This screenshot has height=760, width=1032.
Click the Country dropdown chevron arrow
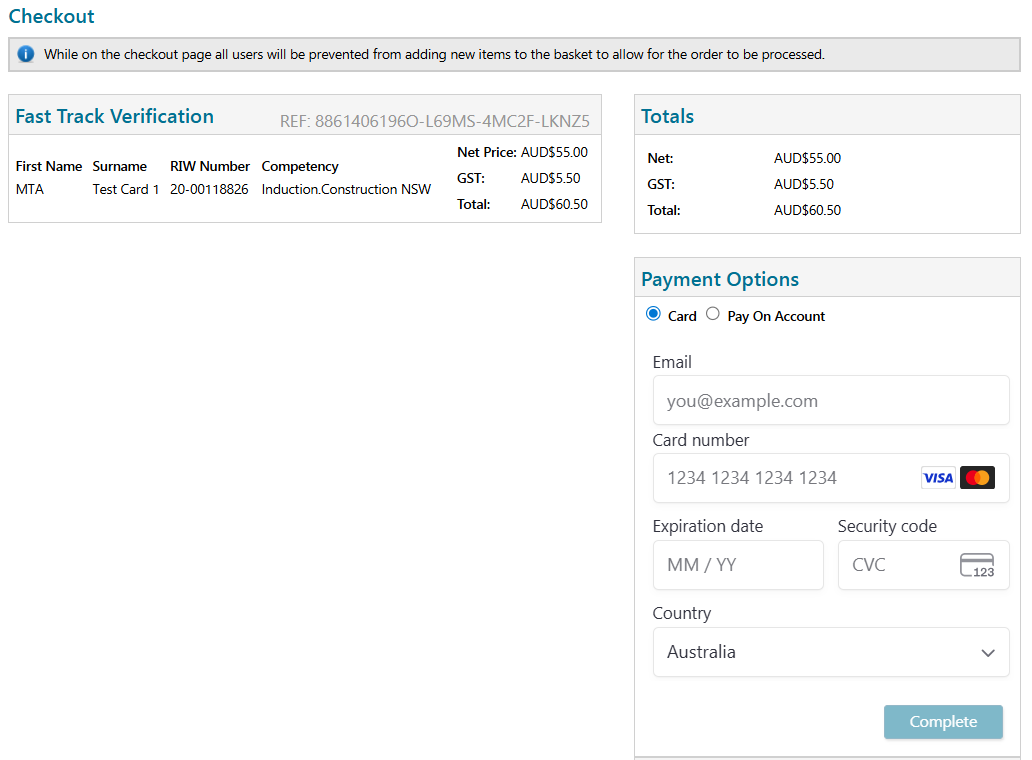click(x=988, y=653)
